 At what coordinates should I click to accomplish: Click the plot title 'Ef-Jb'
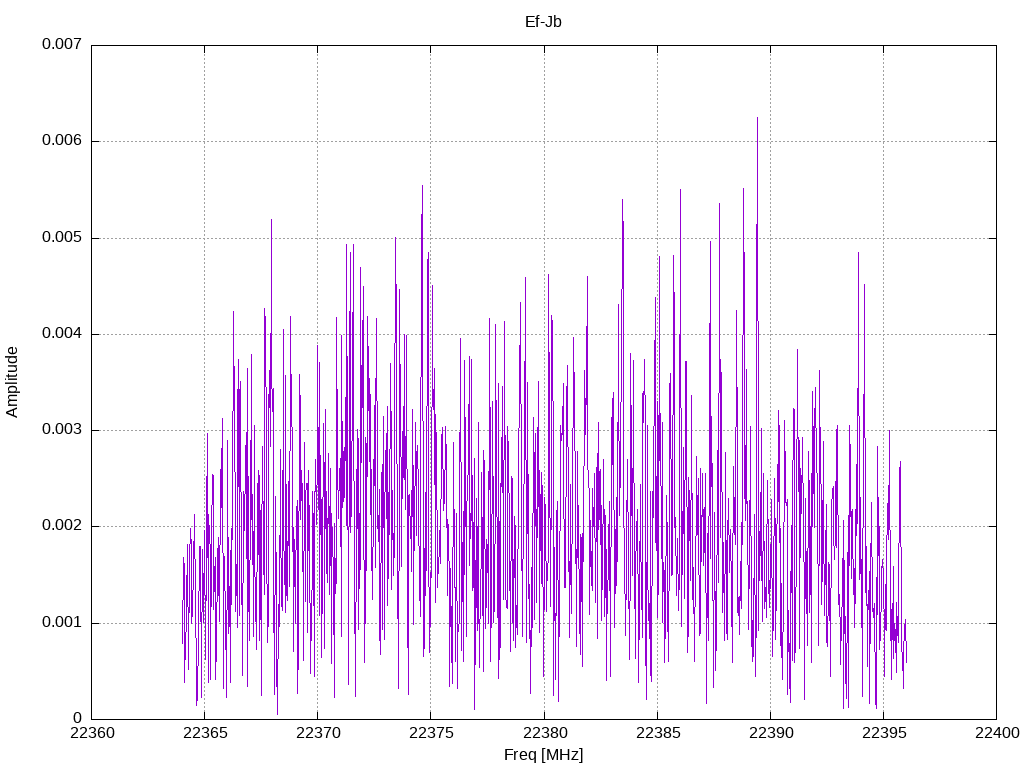tap(543, 22)
